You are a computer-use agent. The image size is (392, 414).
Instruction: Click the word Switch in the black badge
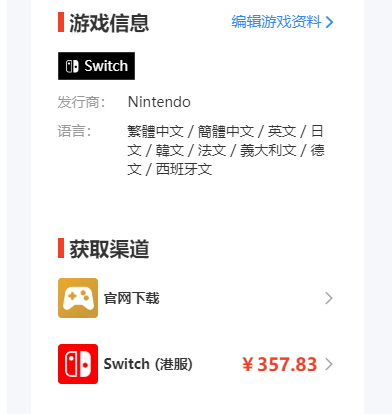106,66
